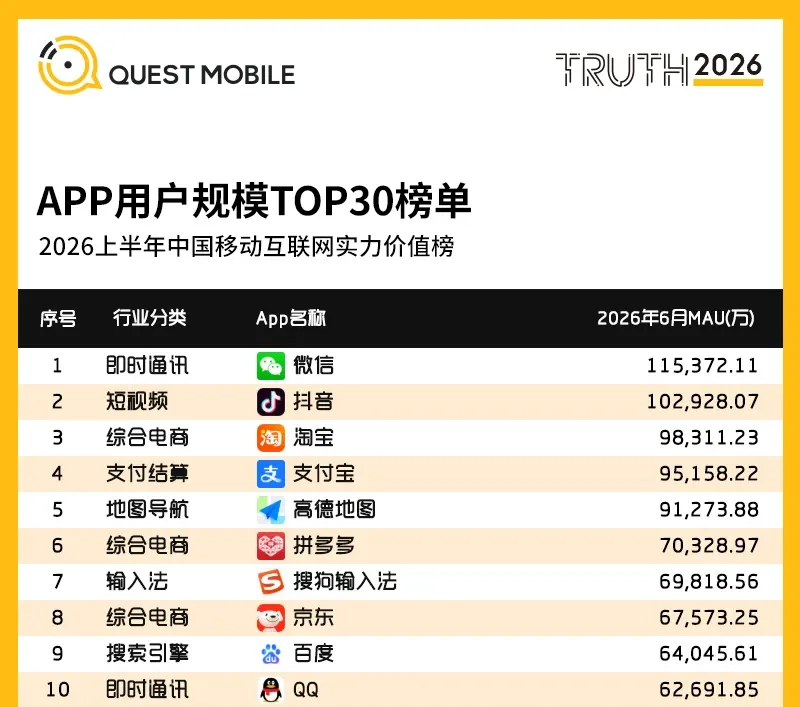Click the MAU value 102,928.07
Image resolution: width=800 pixels, height=707 pixels.
(703, 401)
